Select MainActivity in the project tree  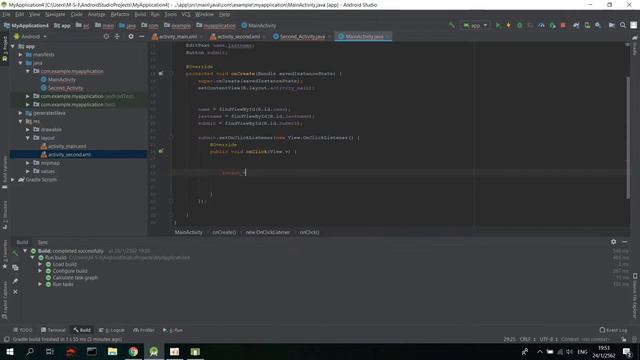[61, 80]
